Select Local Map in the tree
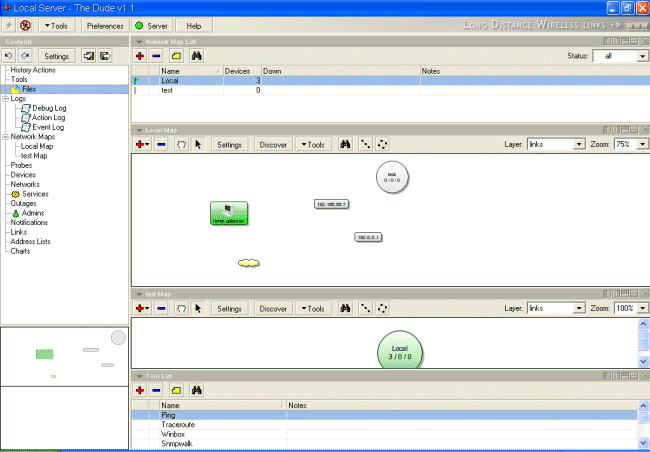 pyautogui.click(x=37, y=146)
